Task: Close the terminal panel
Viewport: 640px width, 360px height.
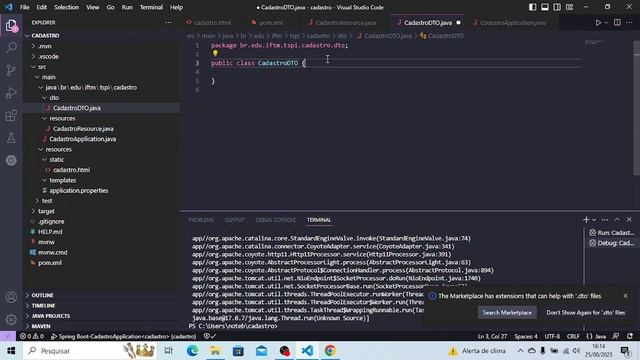Action: [629, 220]
